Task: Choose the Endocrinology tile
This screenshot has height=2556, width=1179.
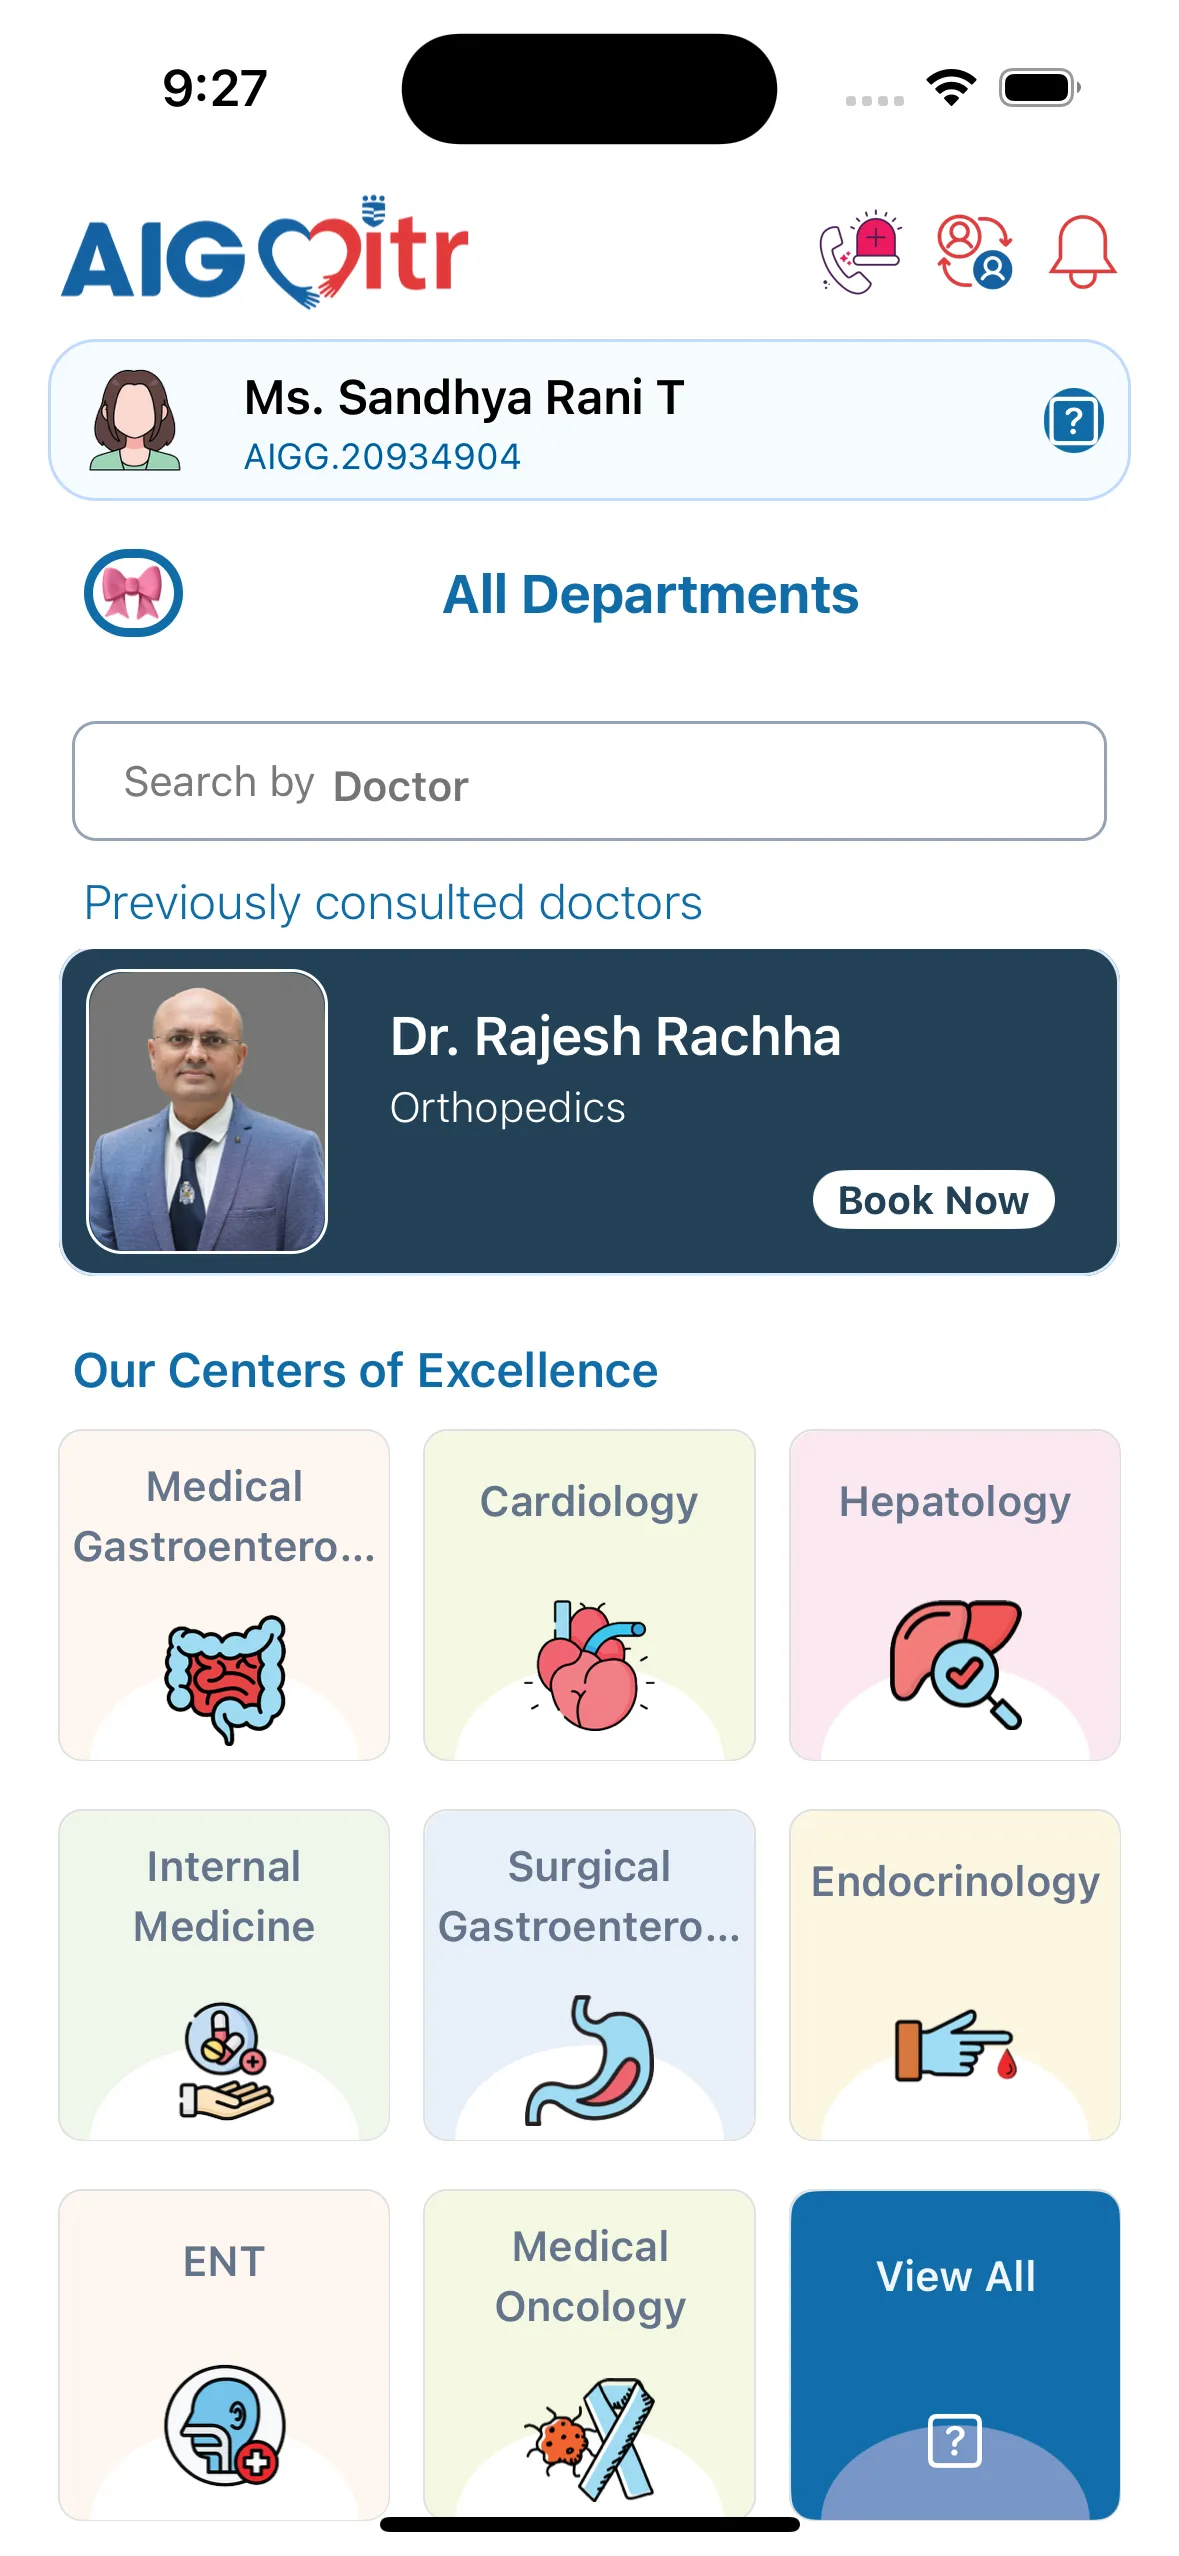Action: tap(954, 1974)
